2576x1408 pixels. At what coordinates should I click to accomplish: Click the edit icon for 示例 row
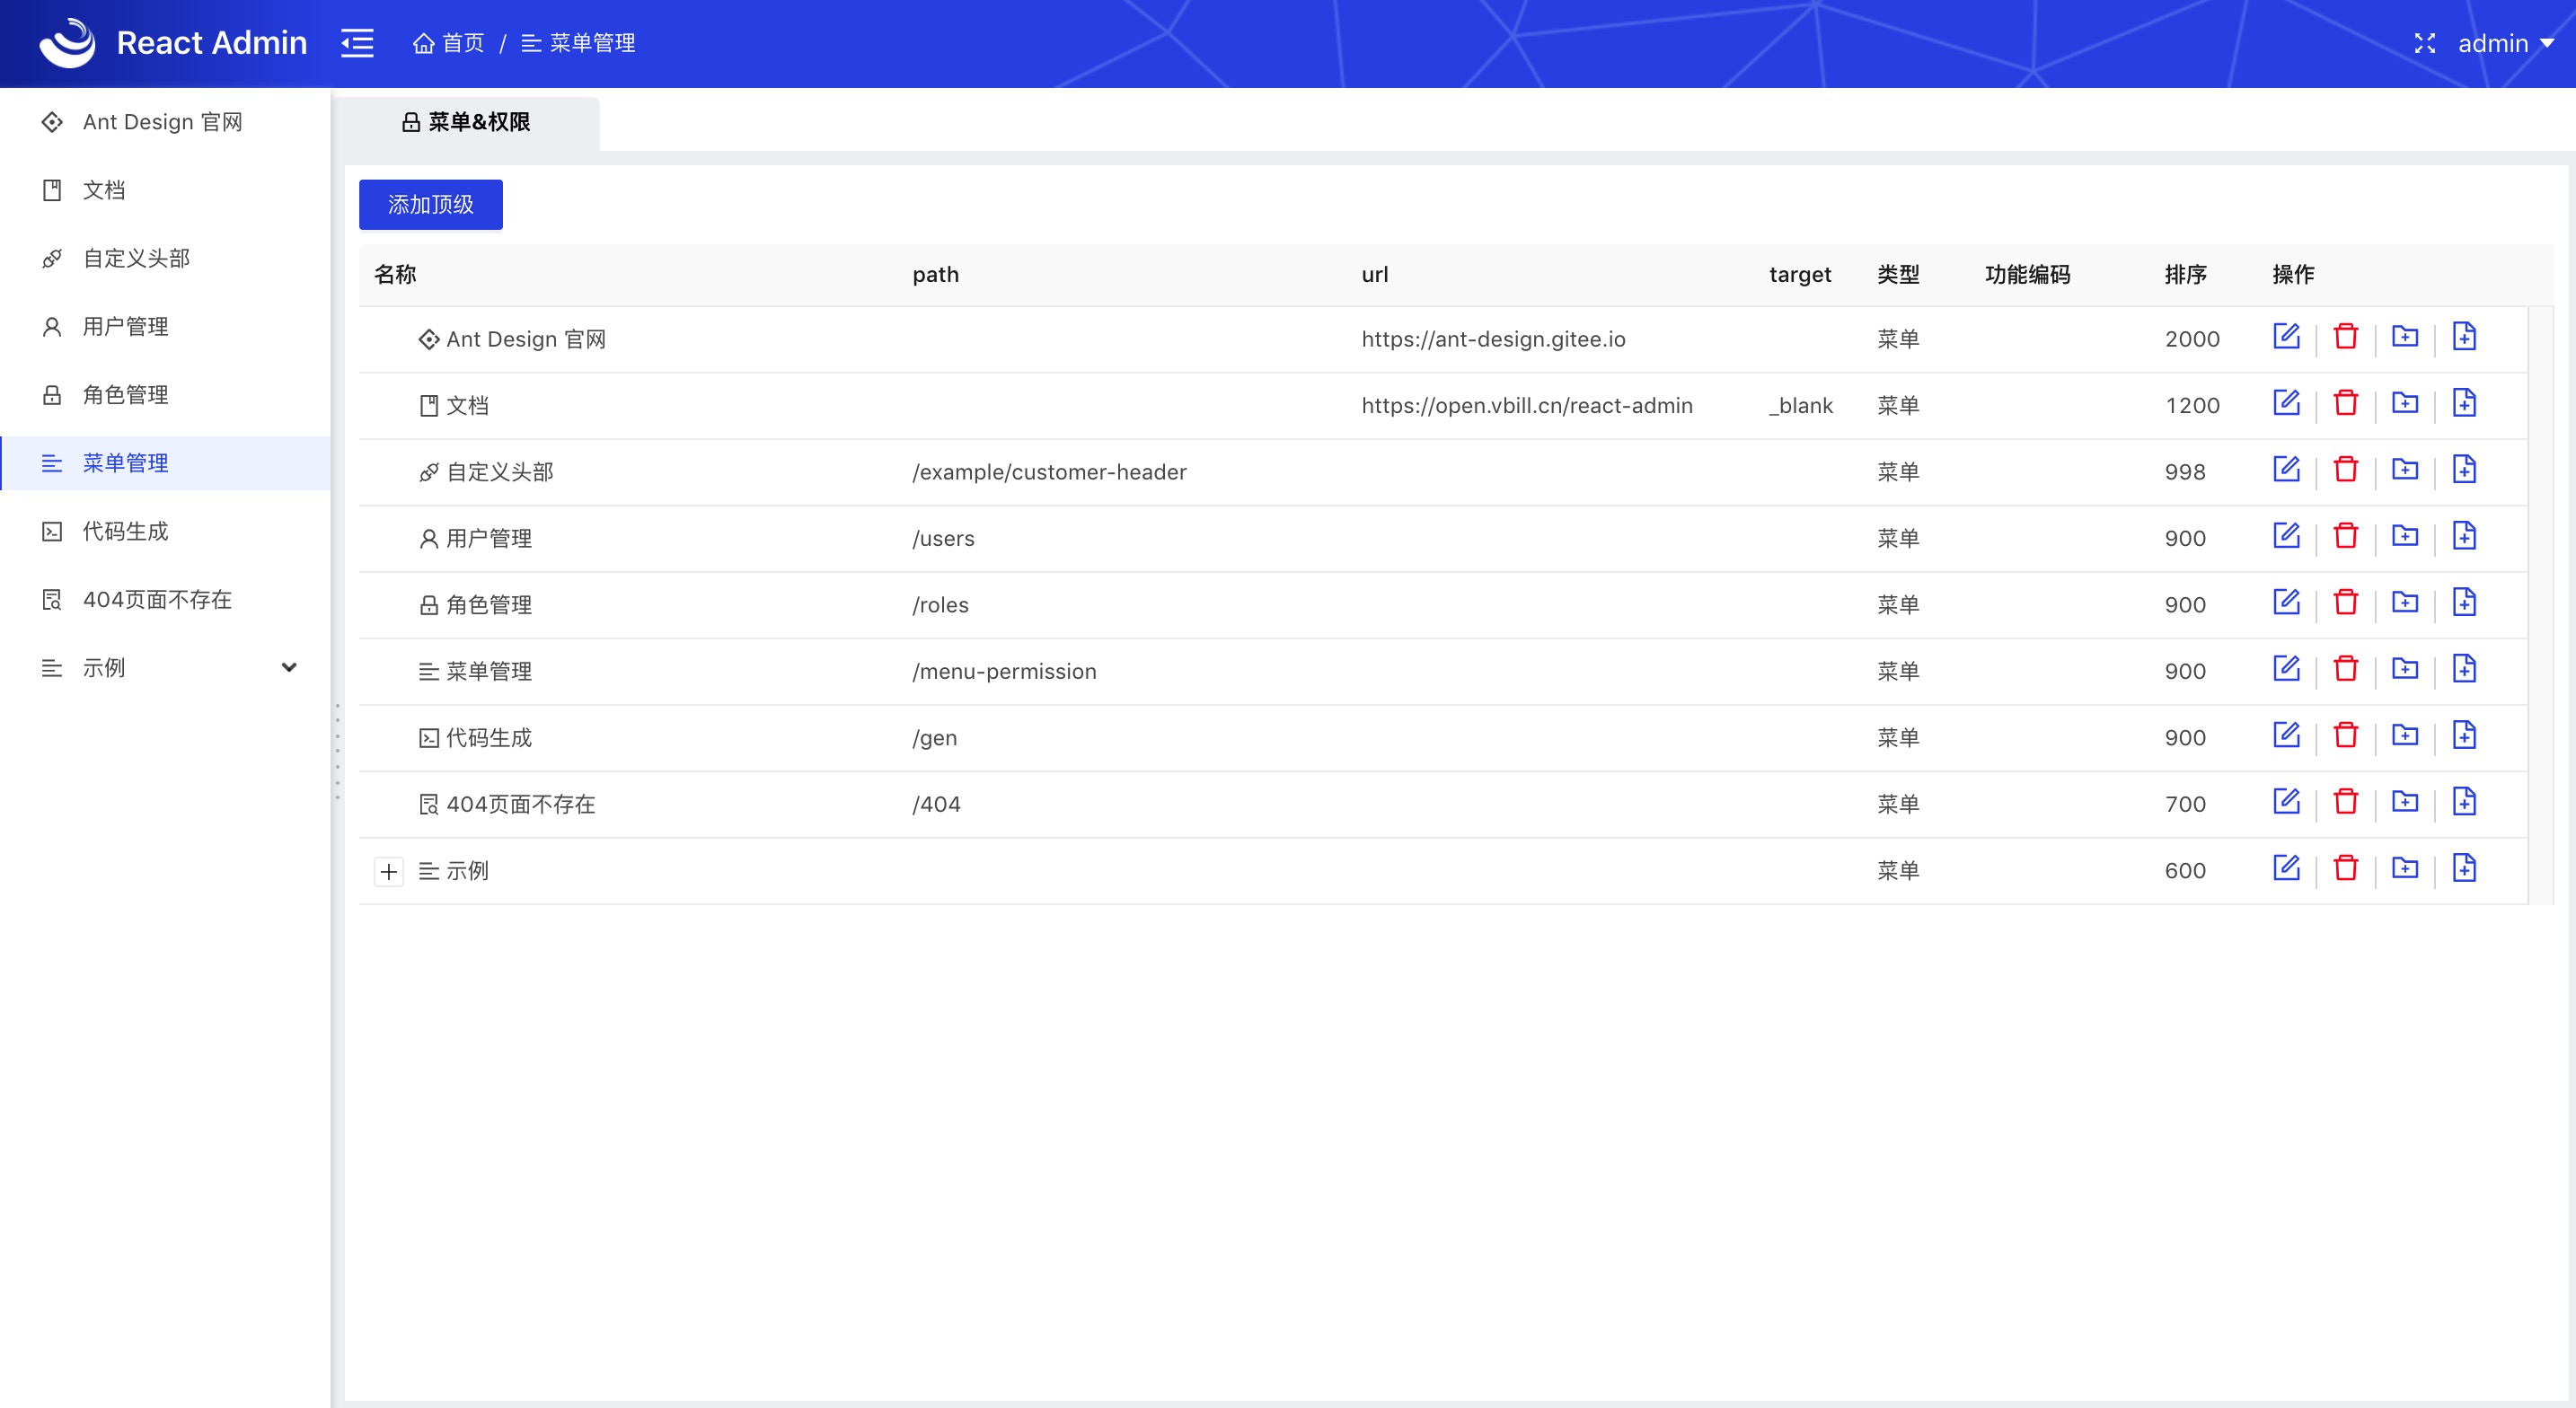tap(2286, 868)
